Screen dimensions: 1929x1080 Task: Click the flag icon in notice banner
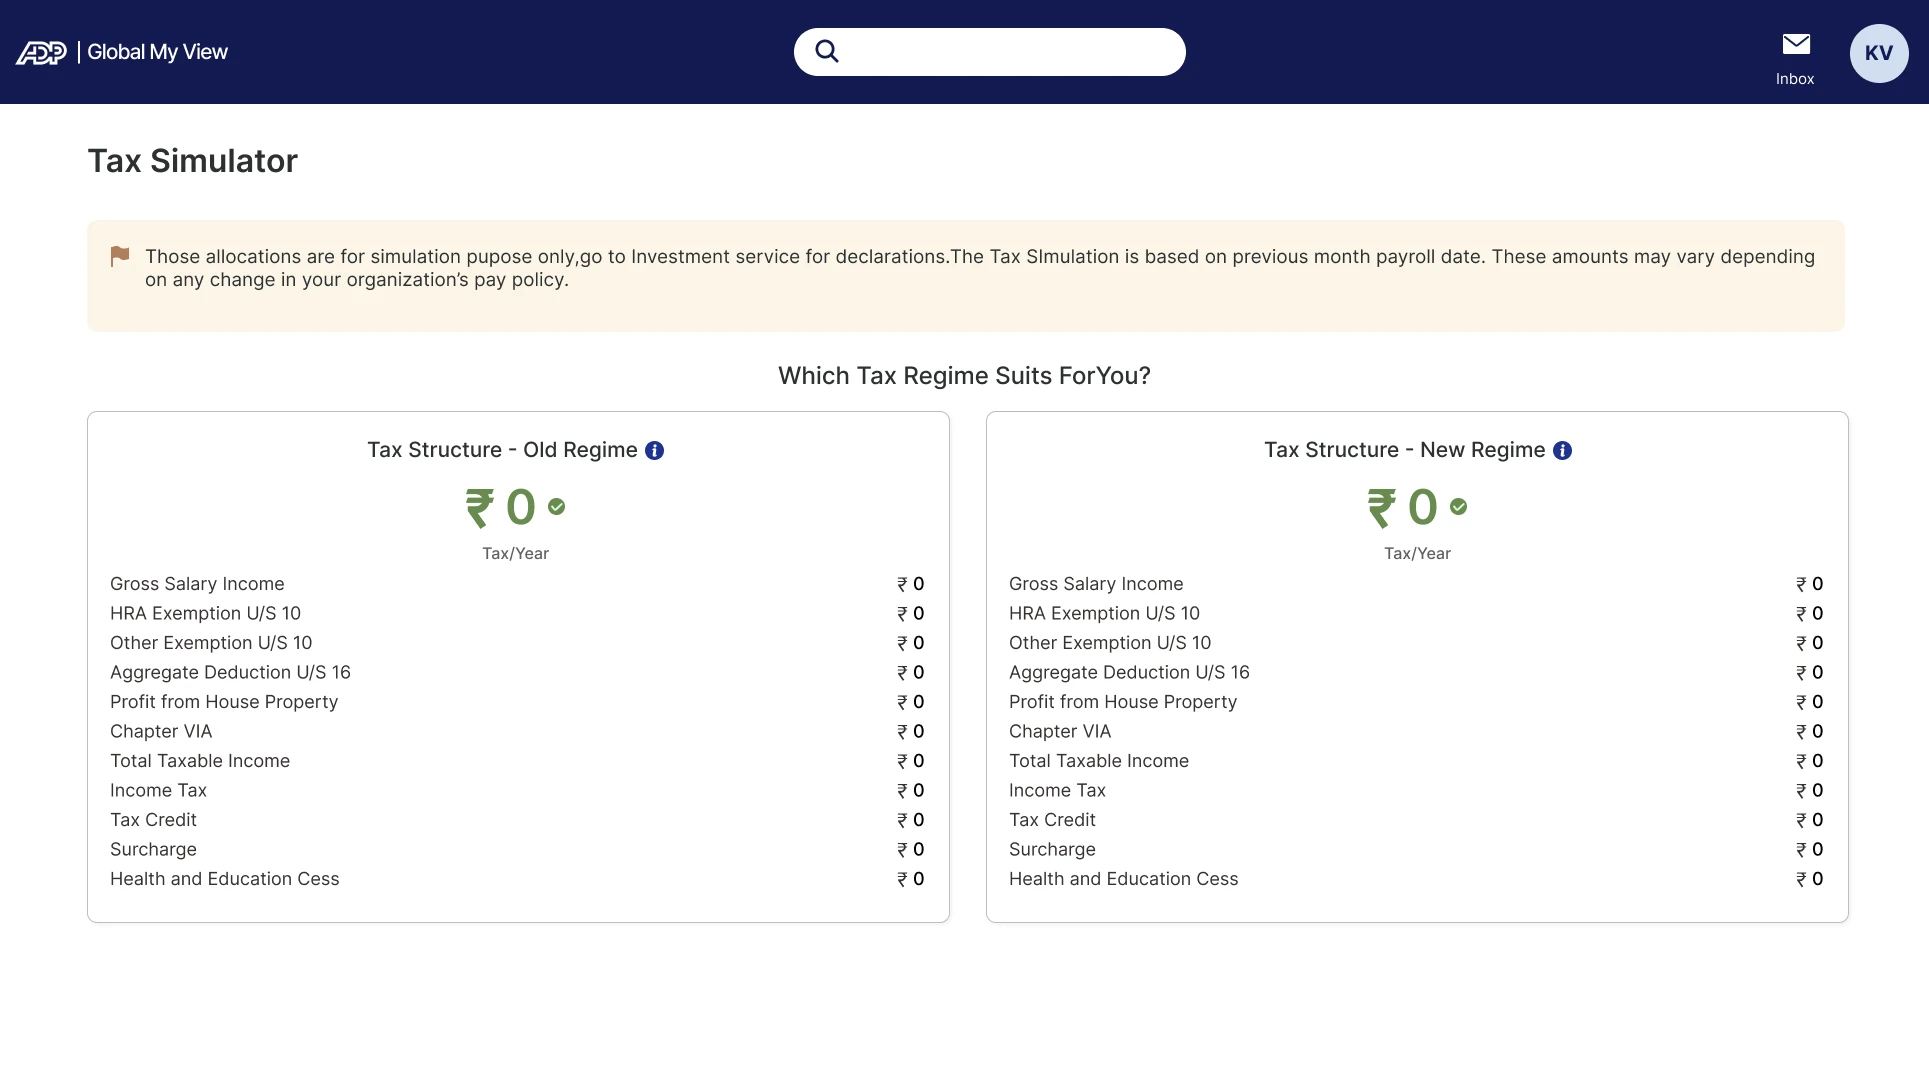[x=120, y=257]
